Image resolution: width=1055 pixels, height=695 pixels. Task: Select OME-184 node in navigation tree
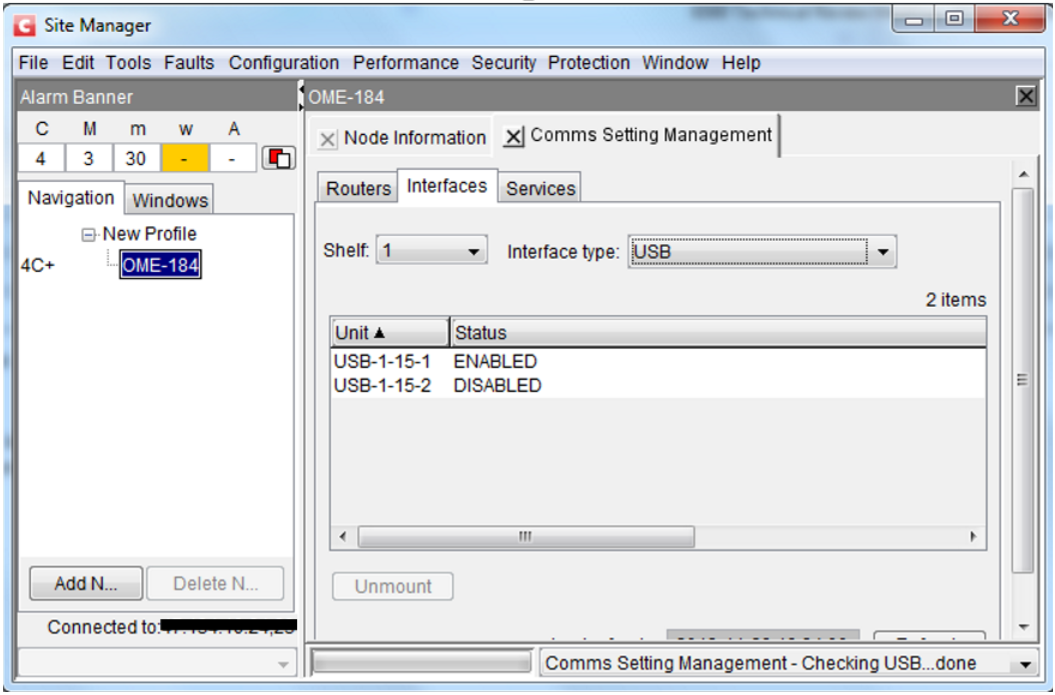click(160, 265)
